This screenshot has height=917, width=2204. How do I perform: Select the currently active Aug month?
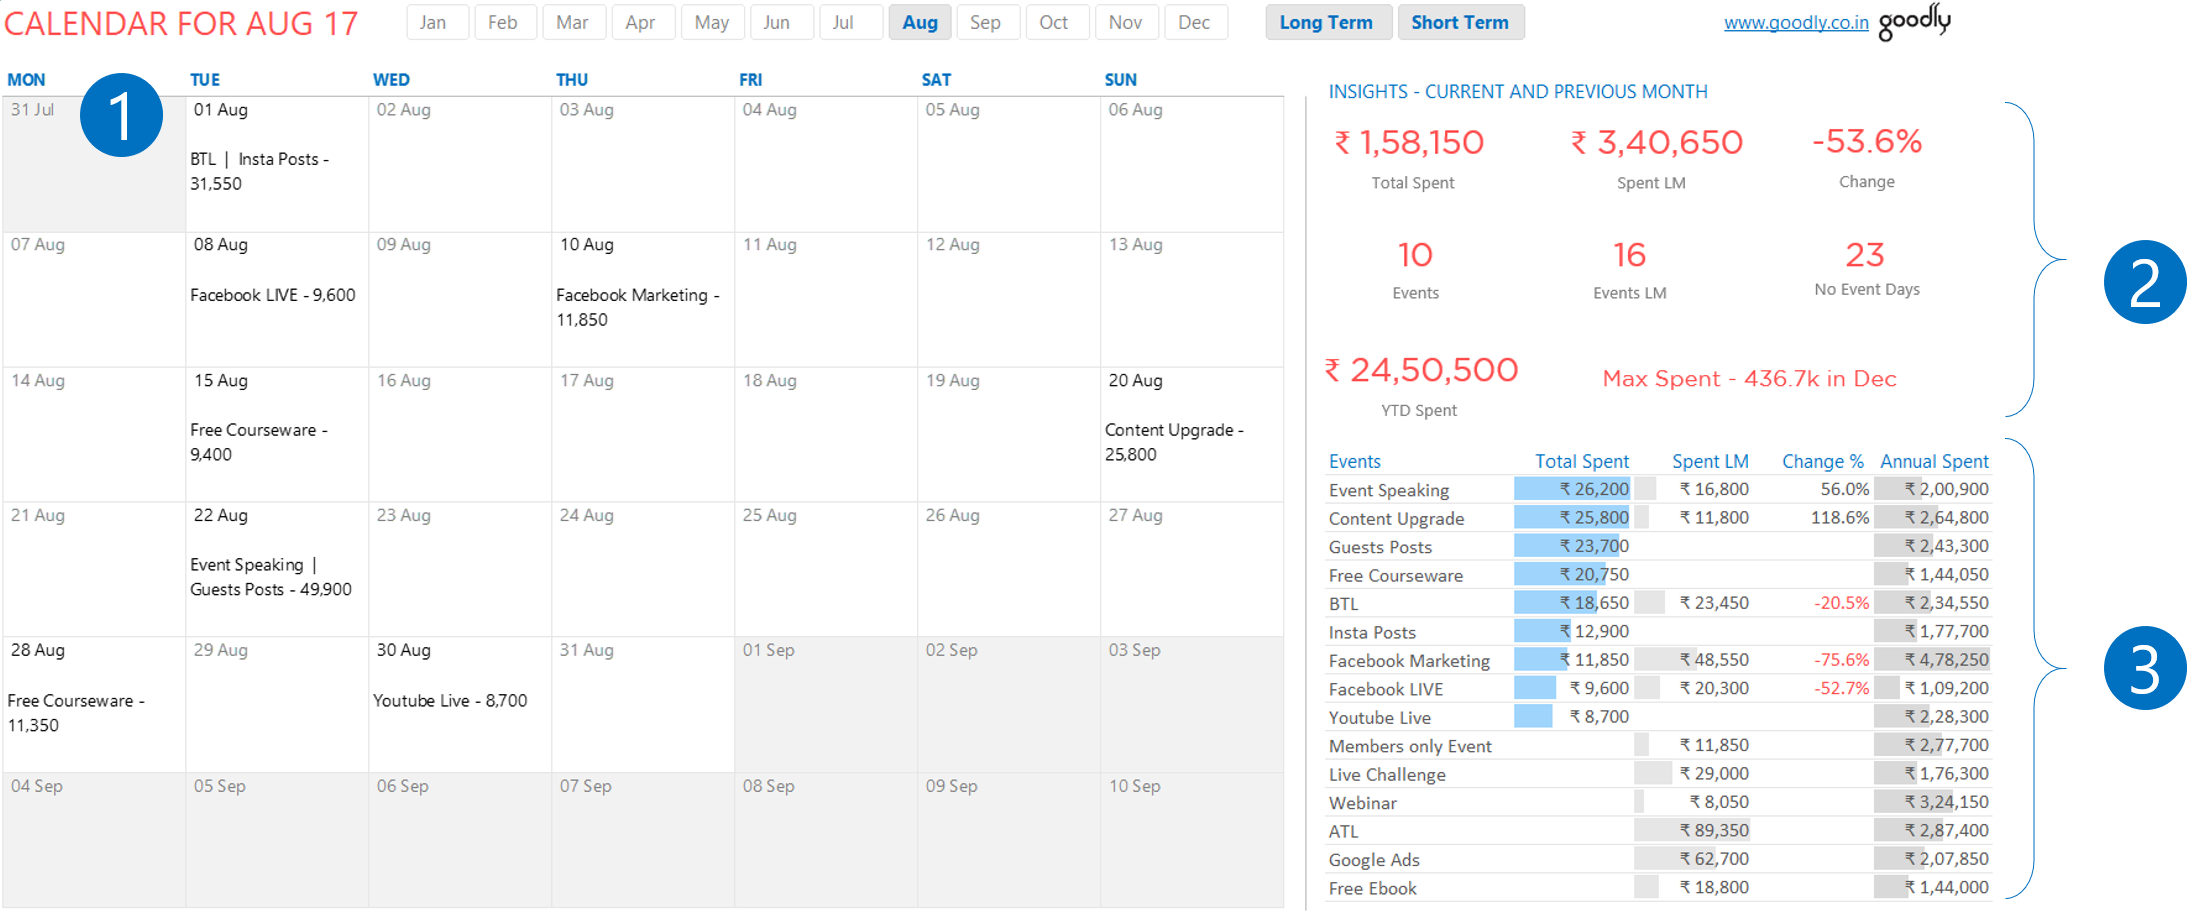pos(919,21)
